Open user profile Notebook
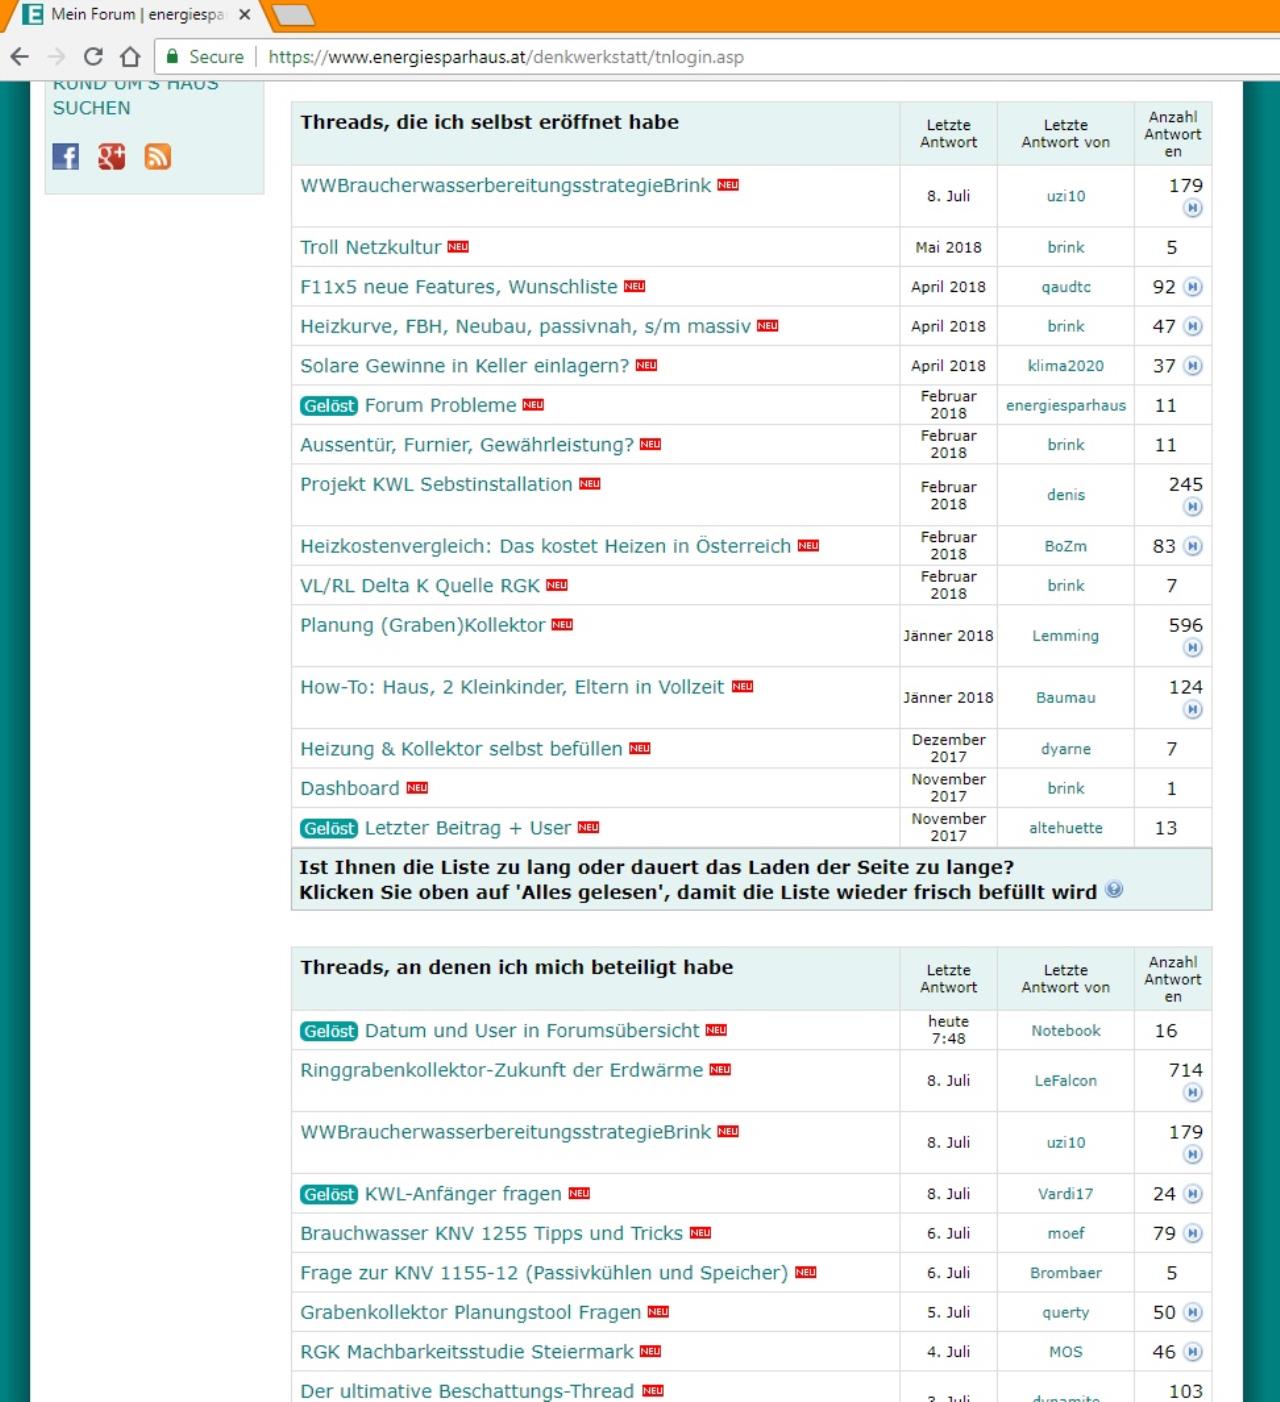1280x1402 pixels. 1066,1031
